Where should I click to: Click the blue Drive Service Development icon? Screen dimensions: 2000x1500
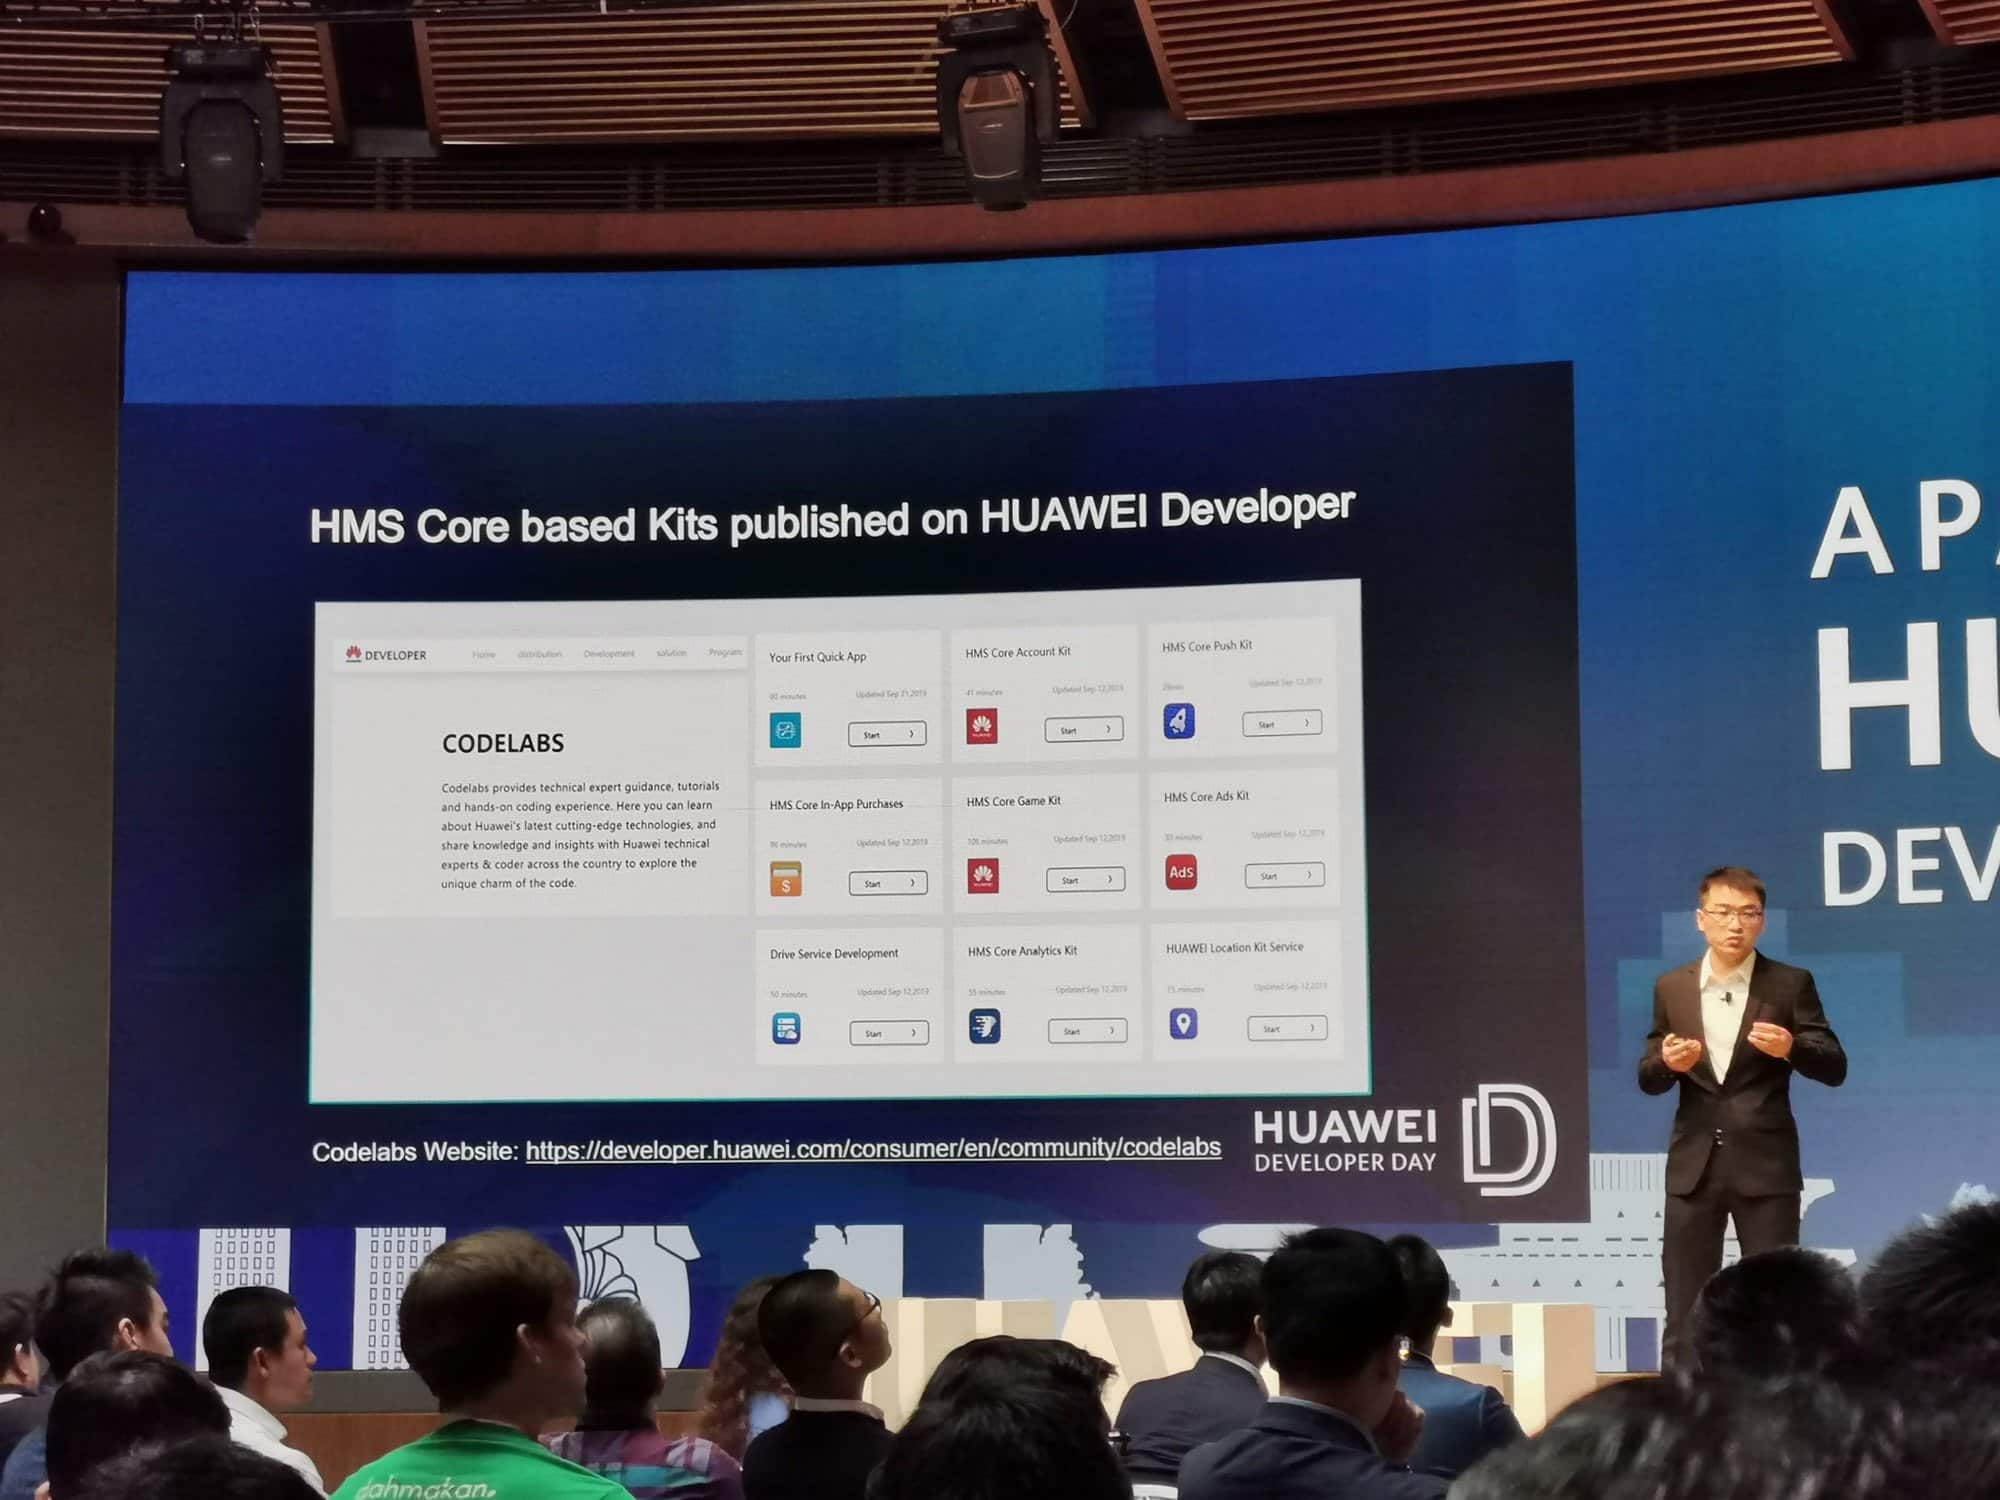[787, 1028]
